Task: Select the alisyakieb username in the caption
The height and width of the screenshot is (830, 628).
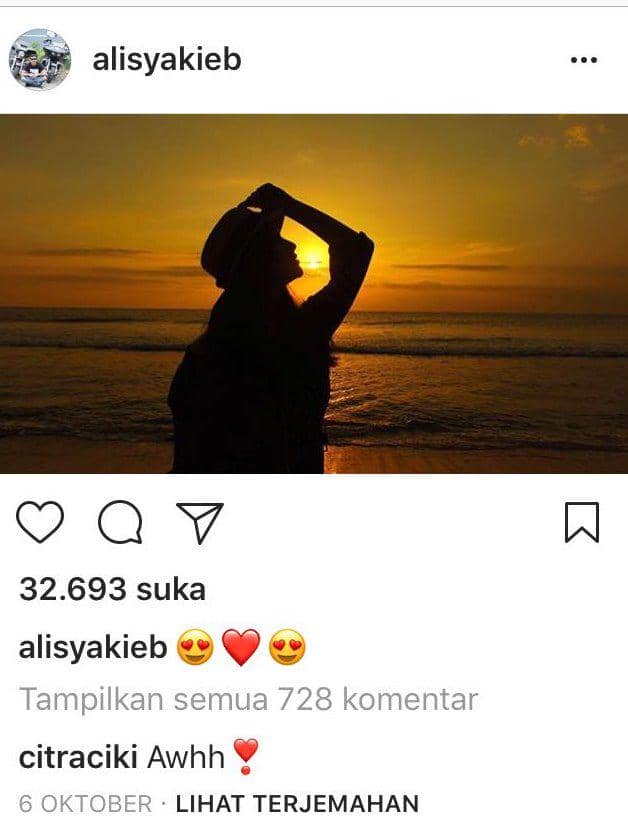Action: click(93, 647)
